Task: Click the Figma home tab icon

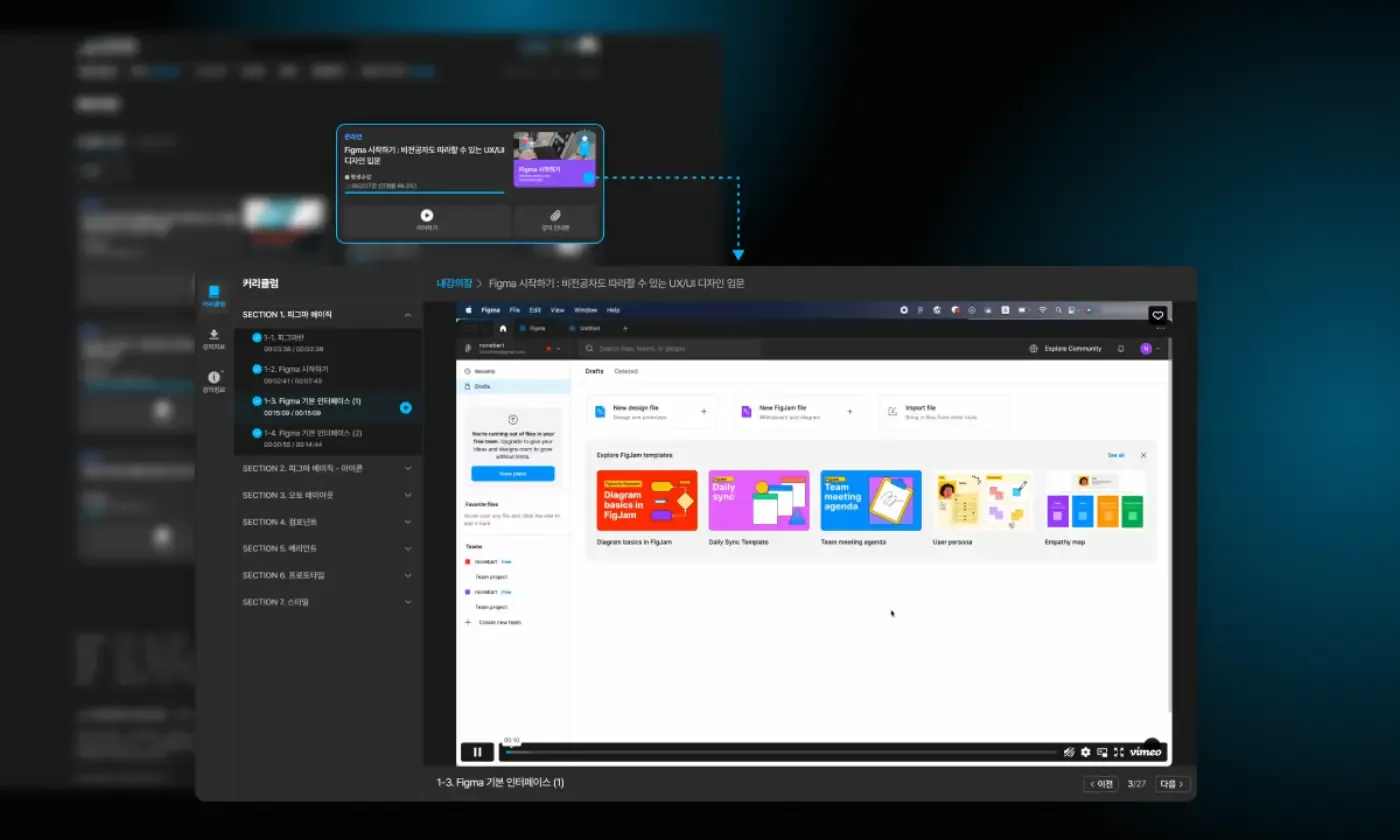Action: click(503, 328)
